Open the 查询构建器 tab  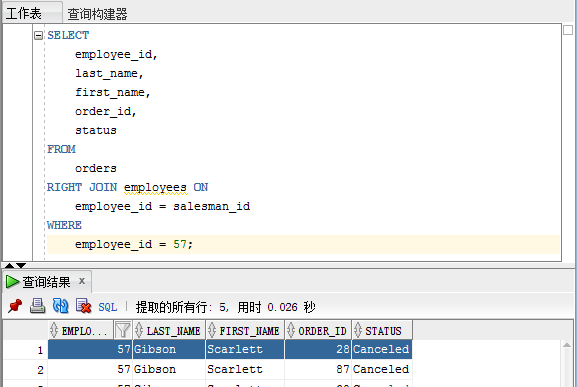(97, 14)
